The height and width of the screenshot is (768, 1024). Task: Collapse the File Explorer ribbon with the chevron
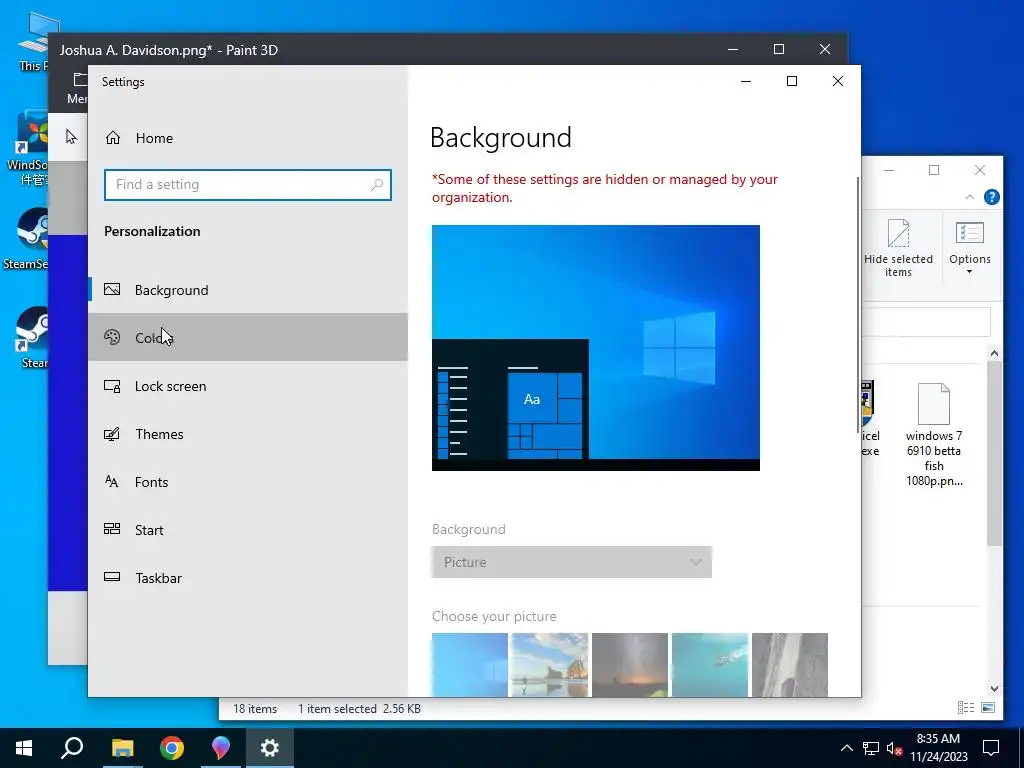[x=970, y=197]
